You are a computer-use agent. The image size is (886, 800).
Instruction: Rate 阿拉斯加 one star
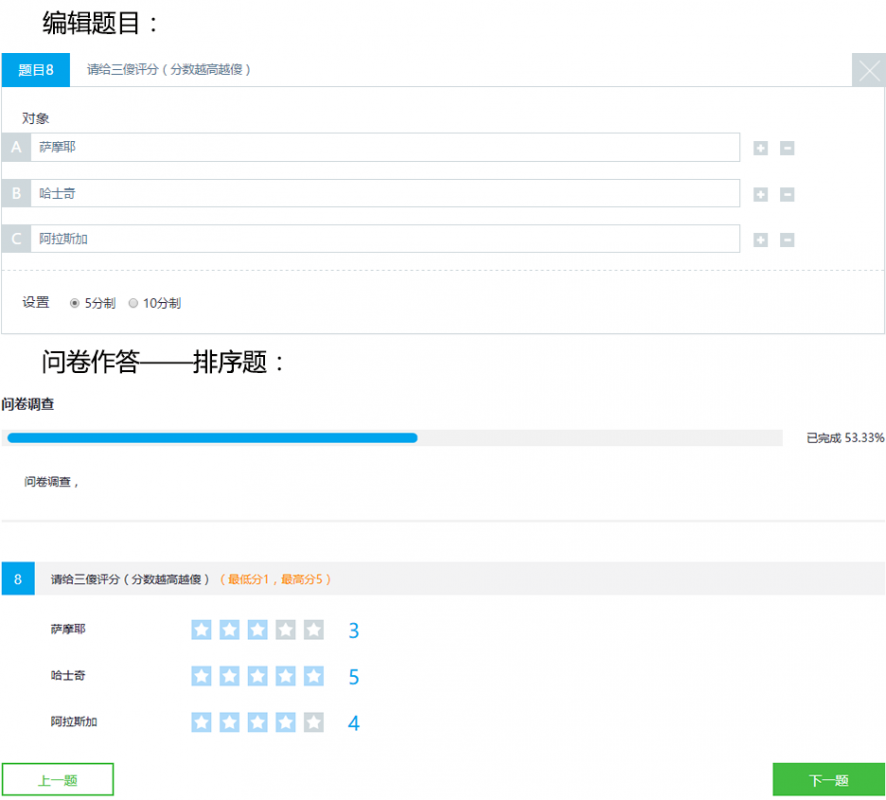(x=201, y=722)
